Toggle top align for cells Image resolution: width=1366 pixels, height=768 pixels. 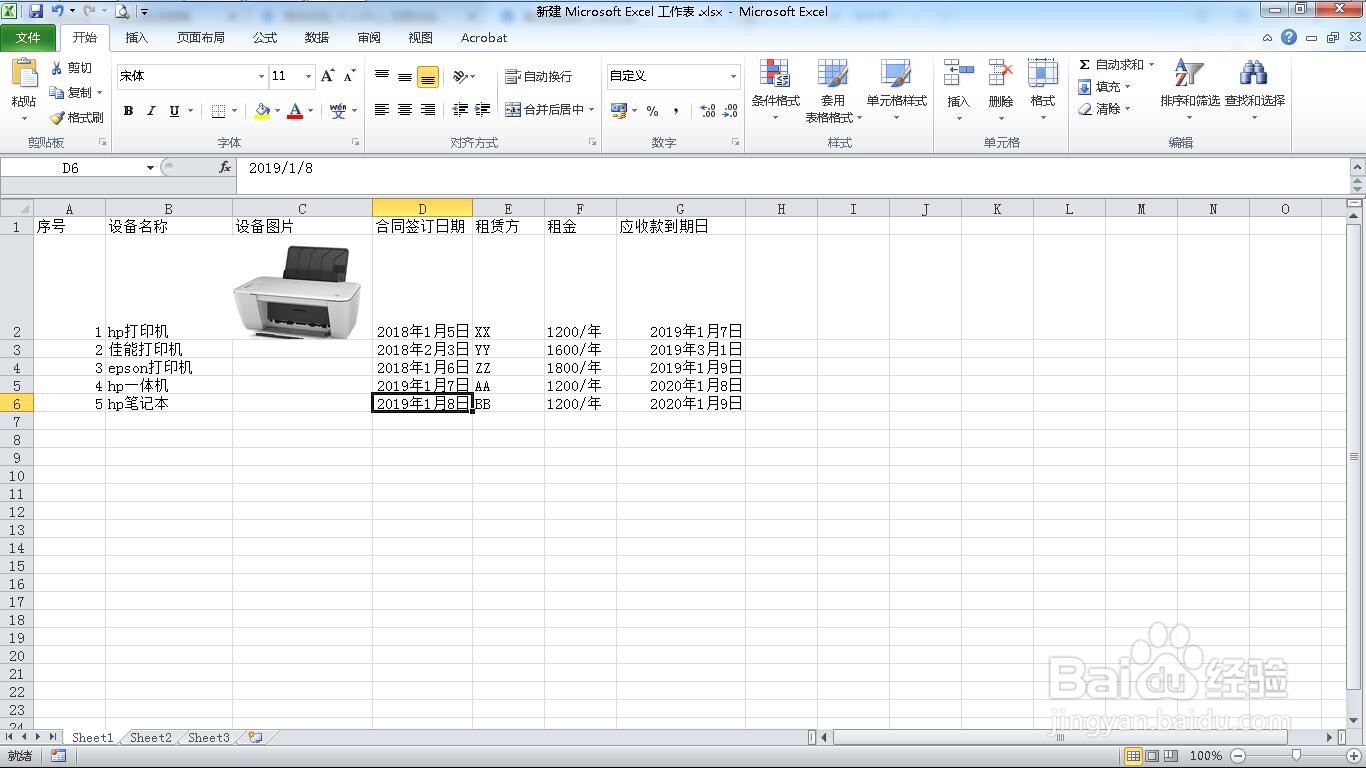point(382,76)
